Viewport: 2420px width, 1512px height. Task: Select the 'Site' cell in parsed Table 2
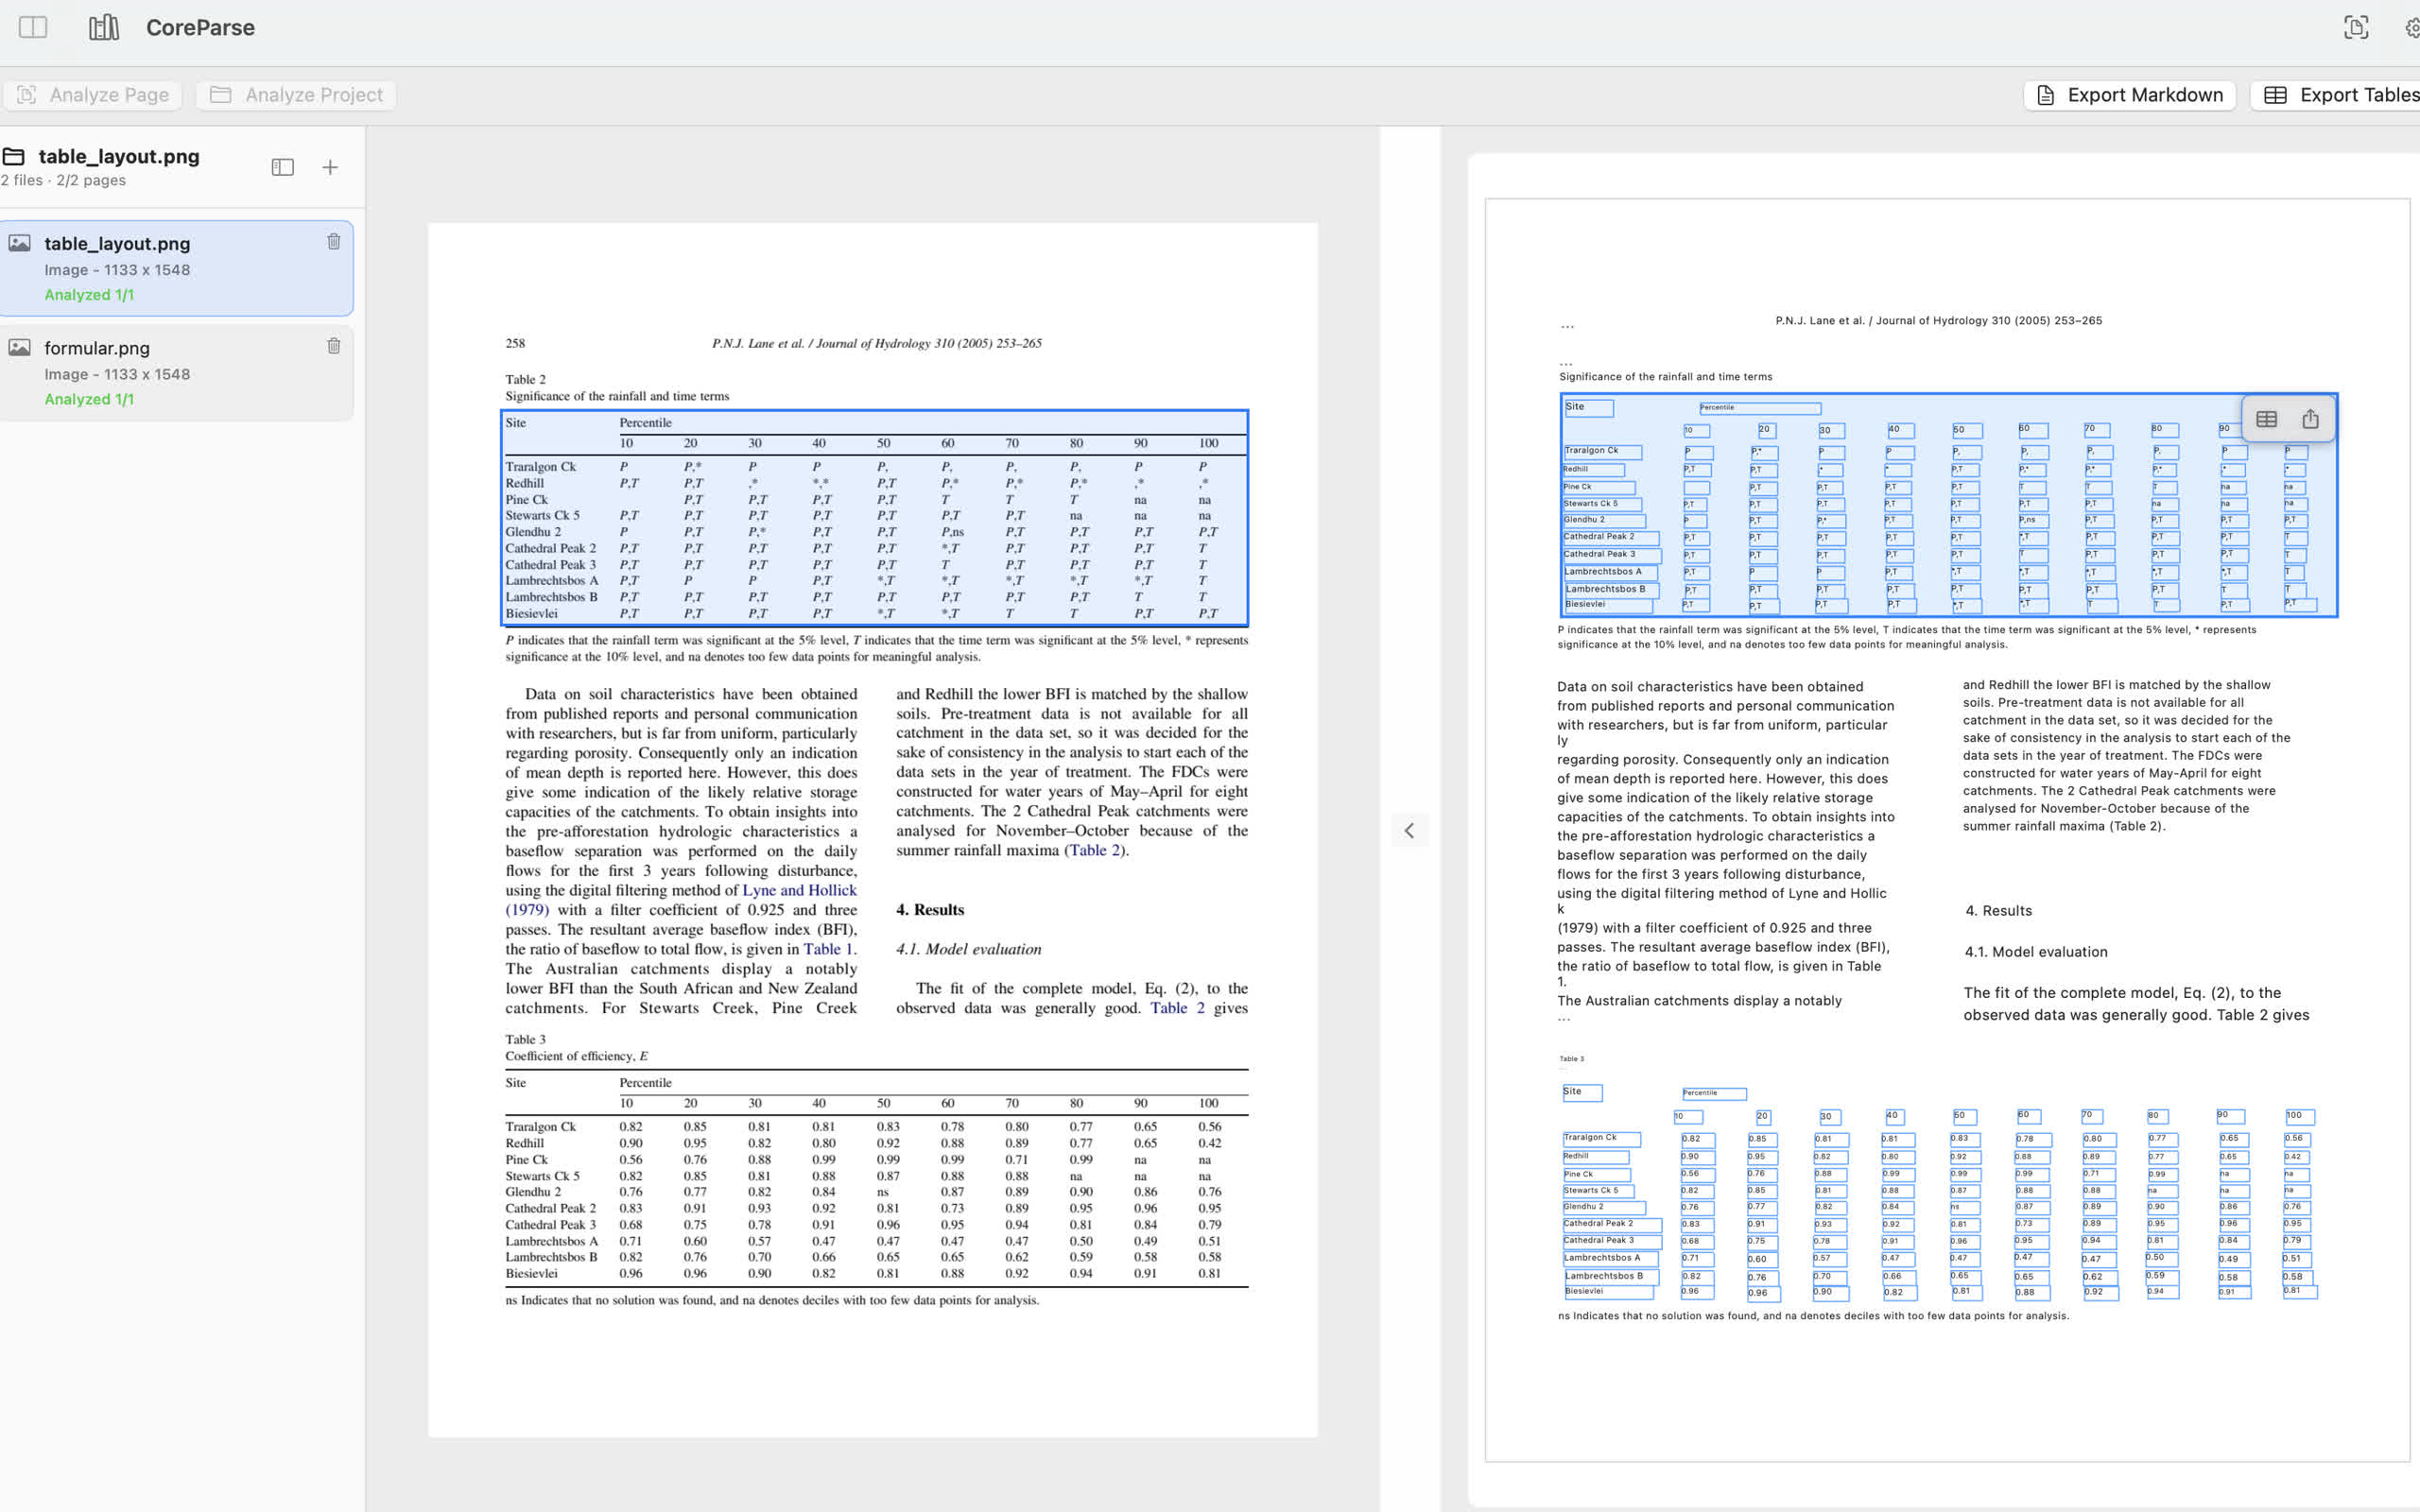tap(1588, 408)
